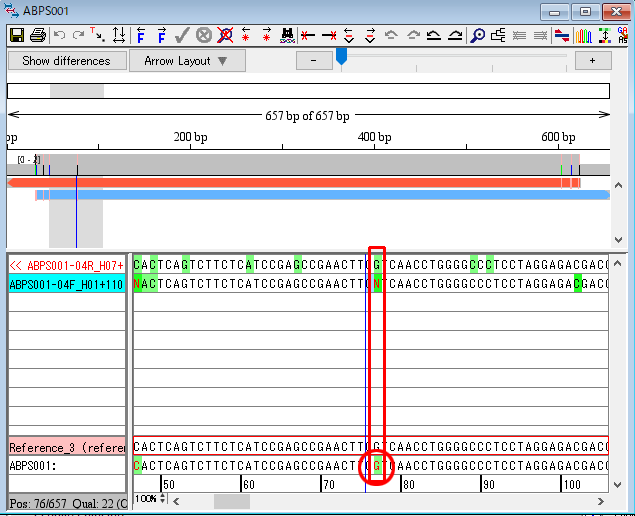Click the overview pane down scroll arrow
The image size is (635, 516).
618,240
